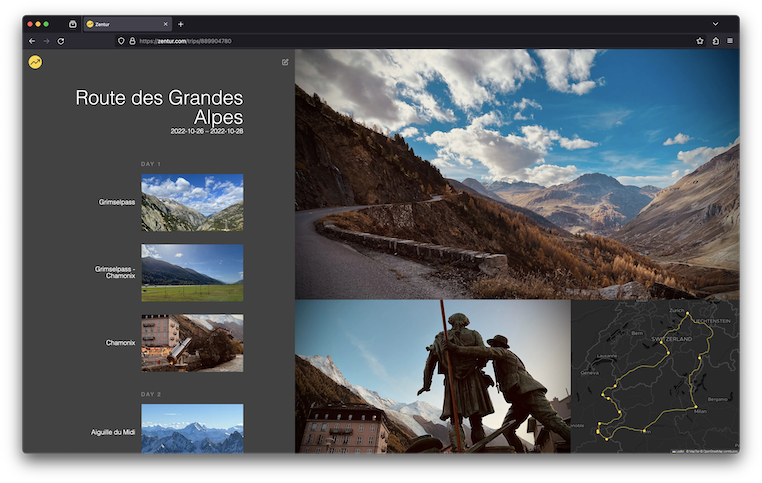The width and height of the screenshot is (762, 483).
Task: Go back using browser back arrow
Action: 32,41
